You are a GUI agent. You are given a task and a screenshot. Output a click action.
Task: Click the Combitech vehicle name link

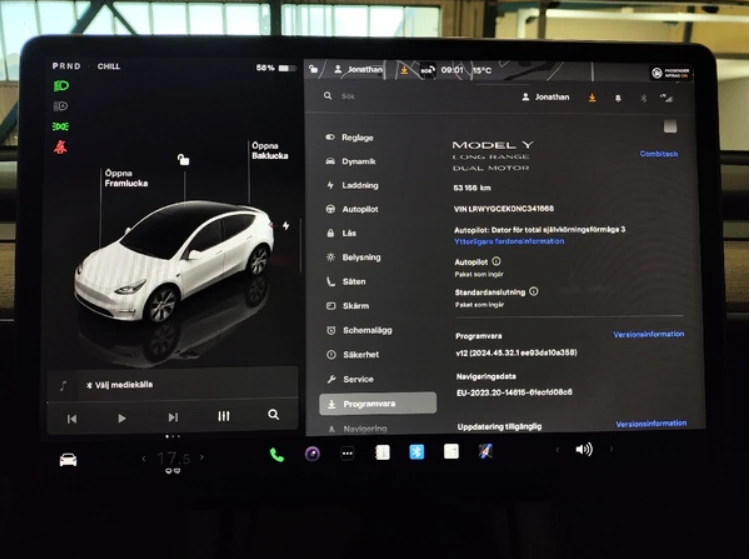659,154
